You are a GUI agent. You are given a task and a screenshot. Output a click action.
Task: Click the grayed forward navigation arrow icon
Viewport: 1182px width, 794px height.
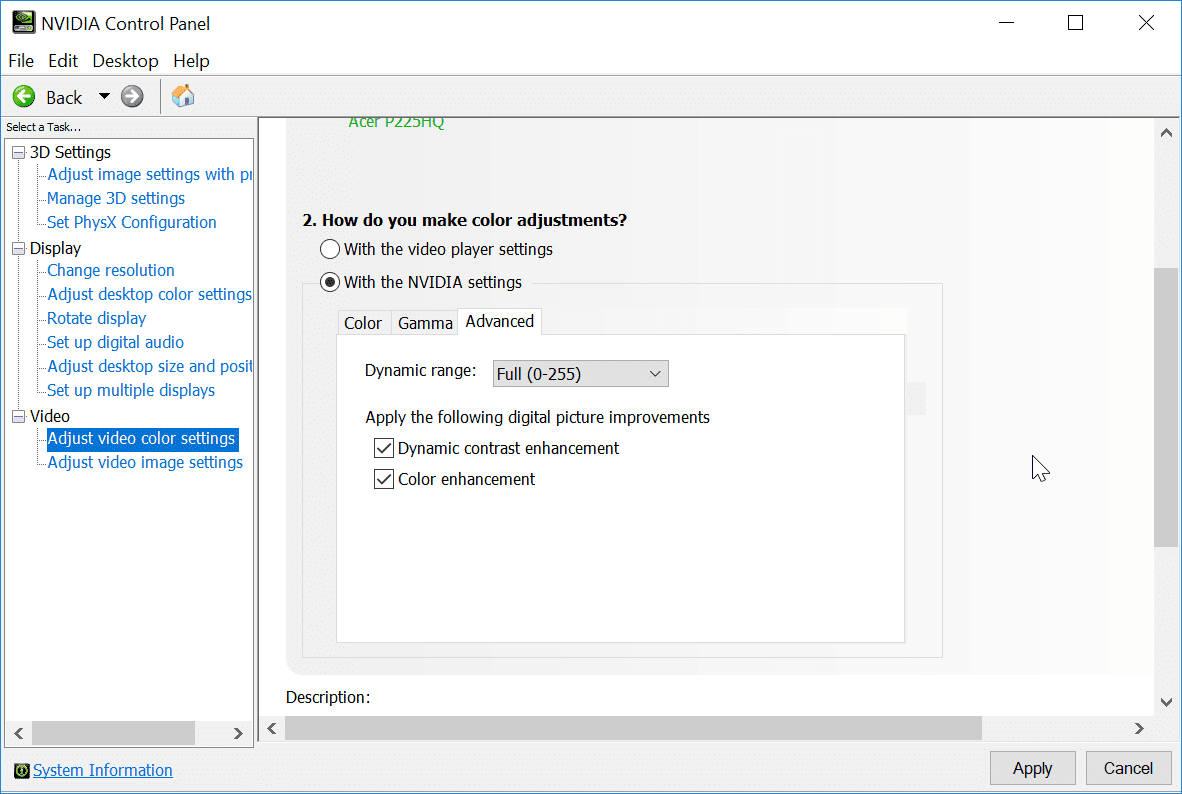pyautogui.click(x=131, y=96)
